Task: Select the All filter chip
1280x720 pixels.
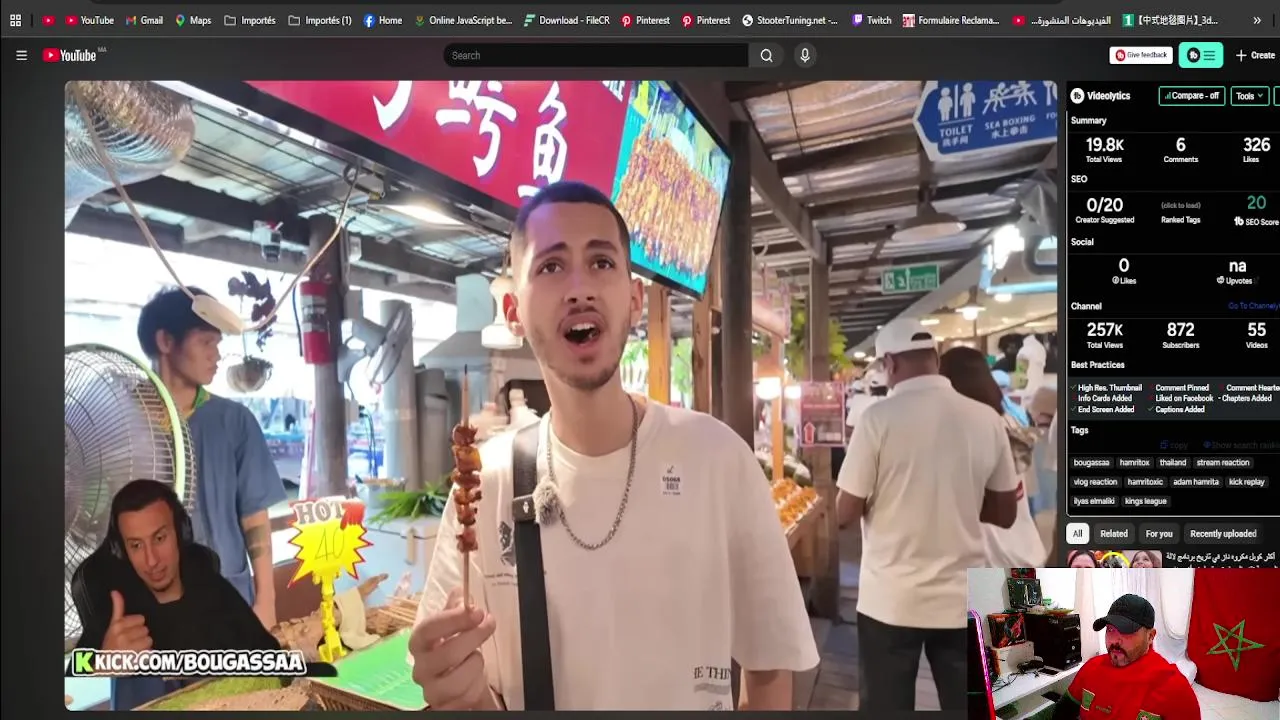Action: click(1077, 534)
